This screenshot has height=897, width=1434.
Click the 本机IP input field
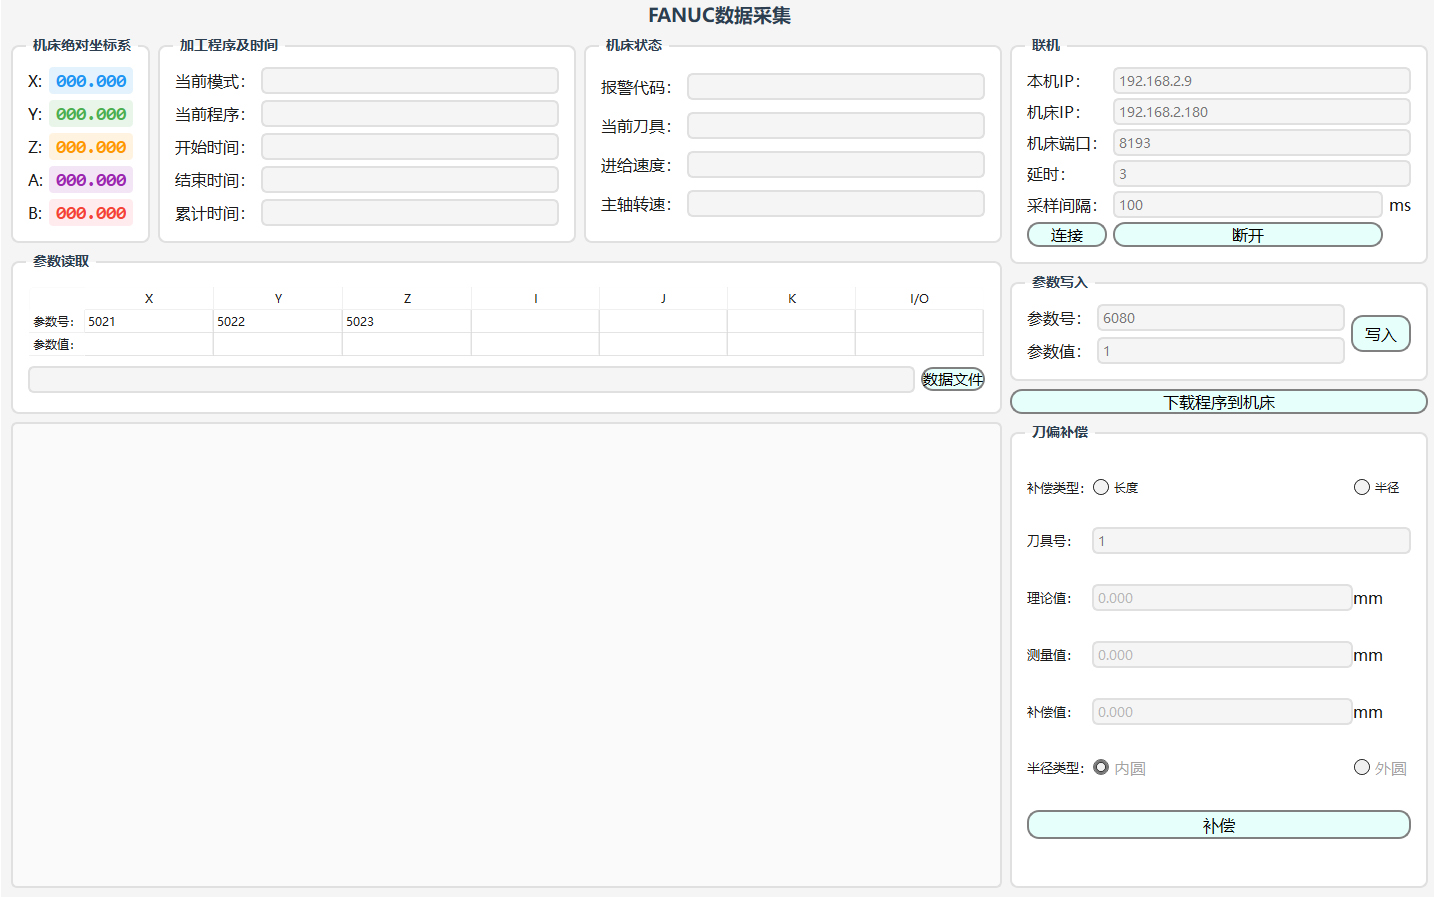[1260, 81]
